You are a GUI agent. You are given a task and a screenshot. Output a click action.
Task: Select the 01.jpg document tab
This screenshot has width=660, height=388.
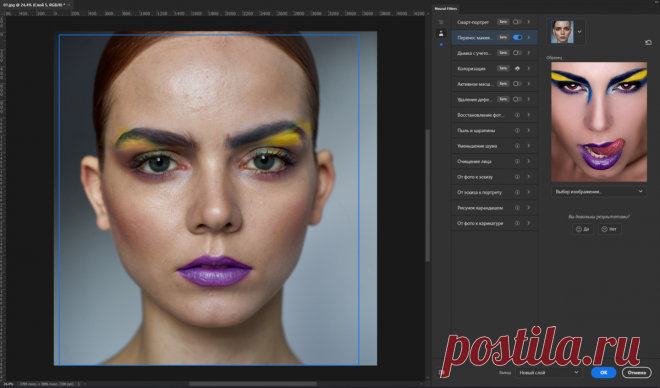pyautogui.click(x=35, y=5)
